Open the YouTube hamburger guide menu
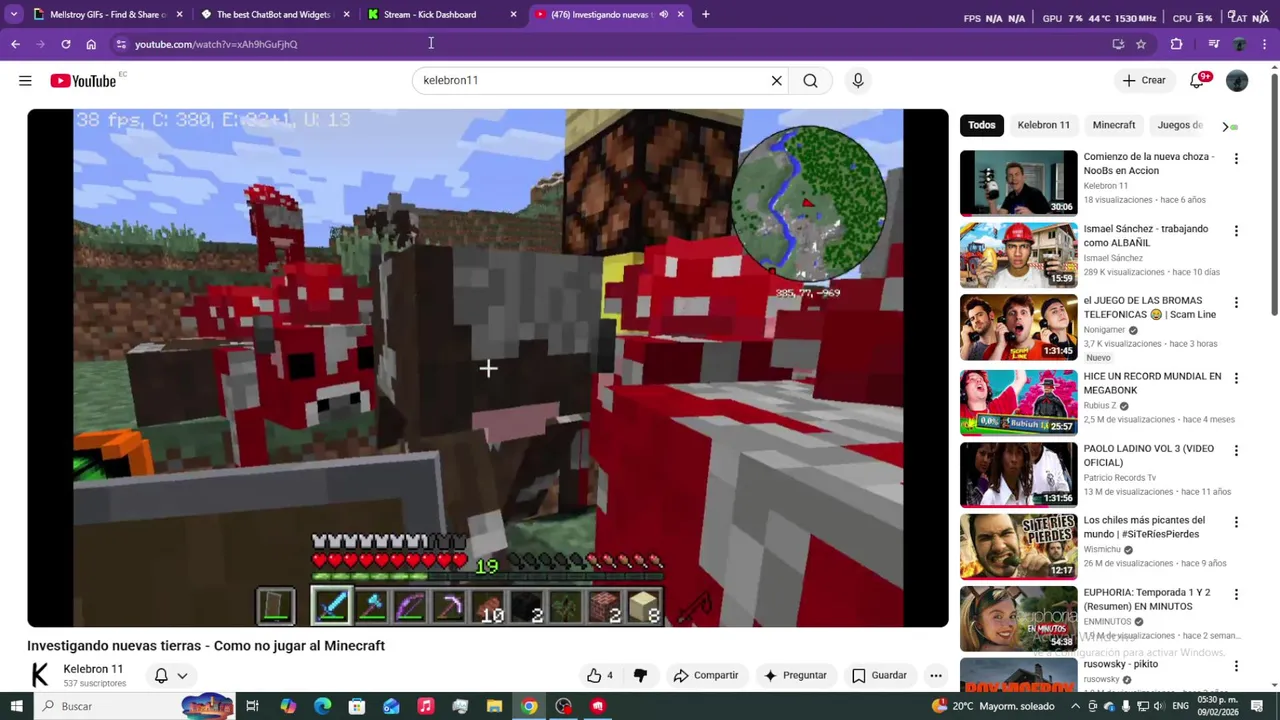Screen dimensions: 1280x720 pos(25,81)
